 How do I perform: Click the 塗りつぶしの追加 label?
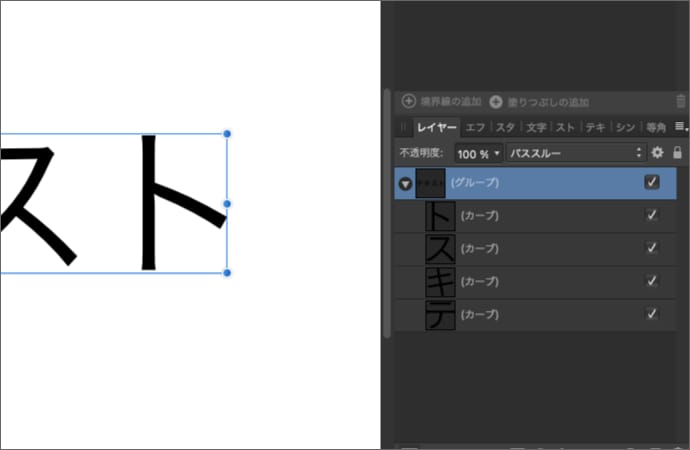[x=549, y=102]
